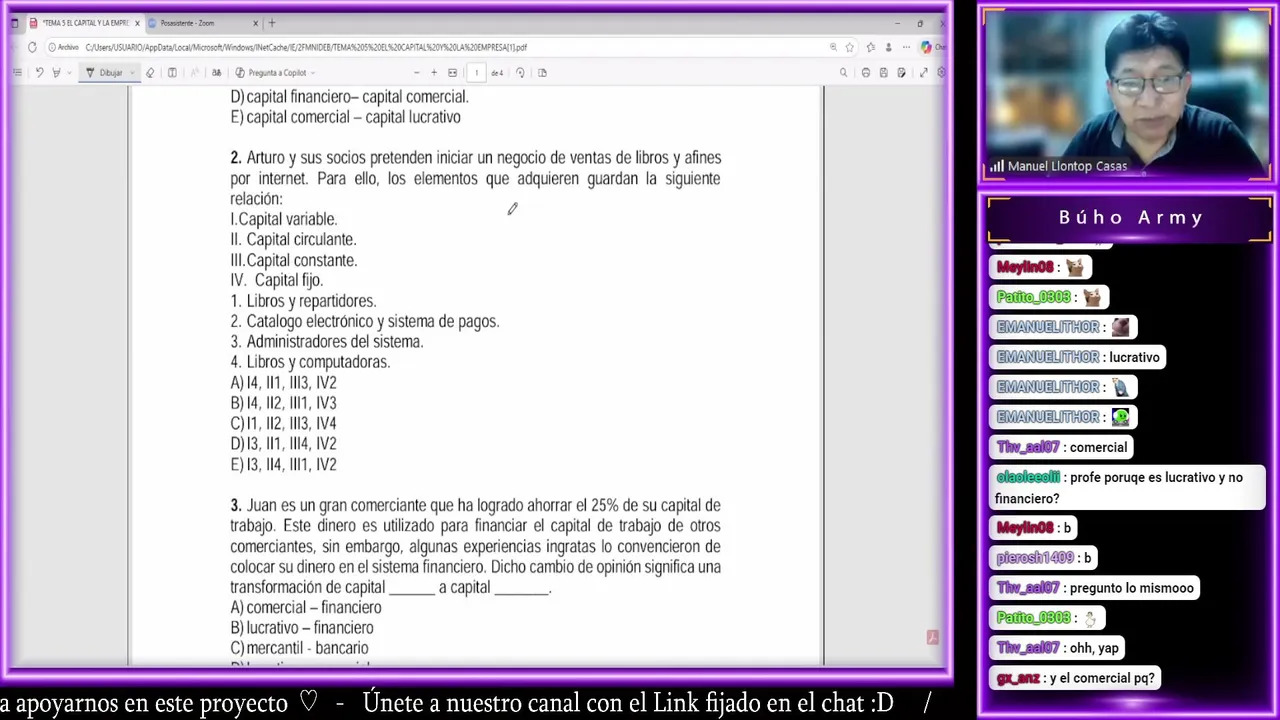Click the fit to width icon
The image size is (1280, 720).
452,72
